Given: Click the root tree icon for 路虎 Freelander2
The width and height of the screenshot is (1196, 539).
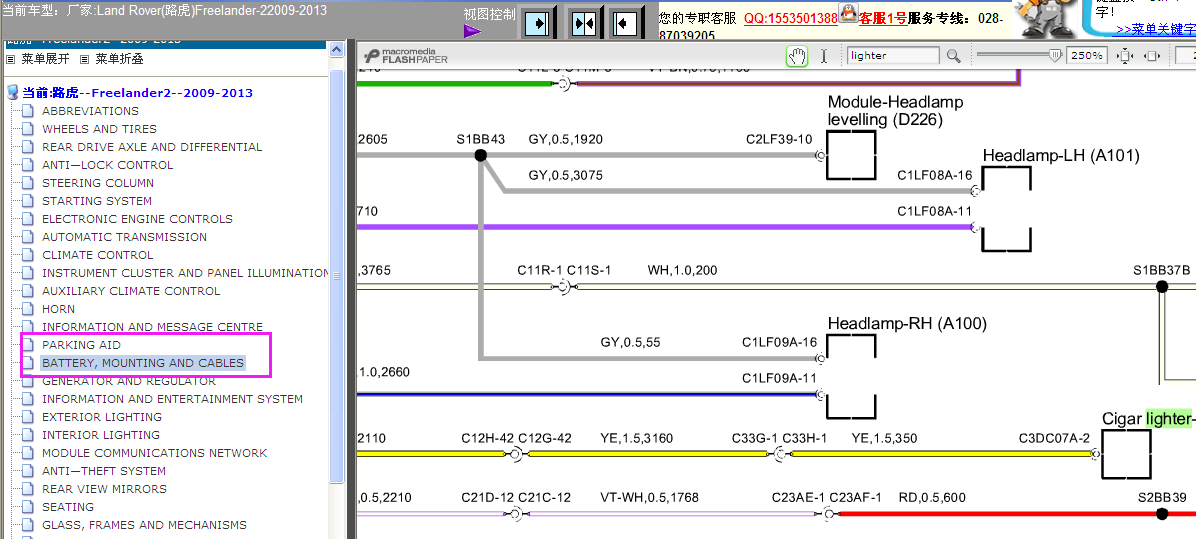Looking at the screenshot, I should click(x=12, y=93).
